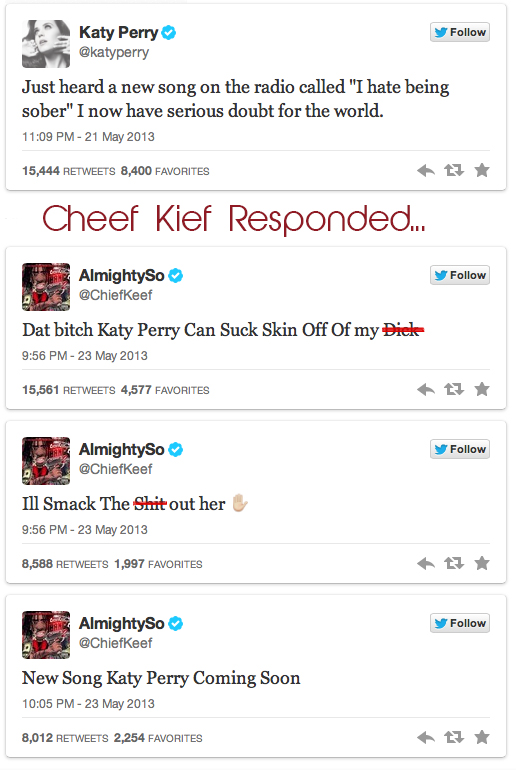Follow AlmightySo in the last tweet
Viewport: 516px width, 770px height.
click(x=460, y=623)
